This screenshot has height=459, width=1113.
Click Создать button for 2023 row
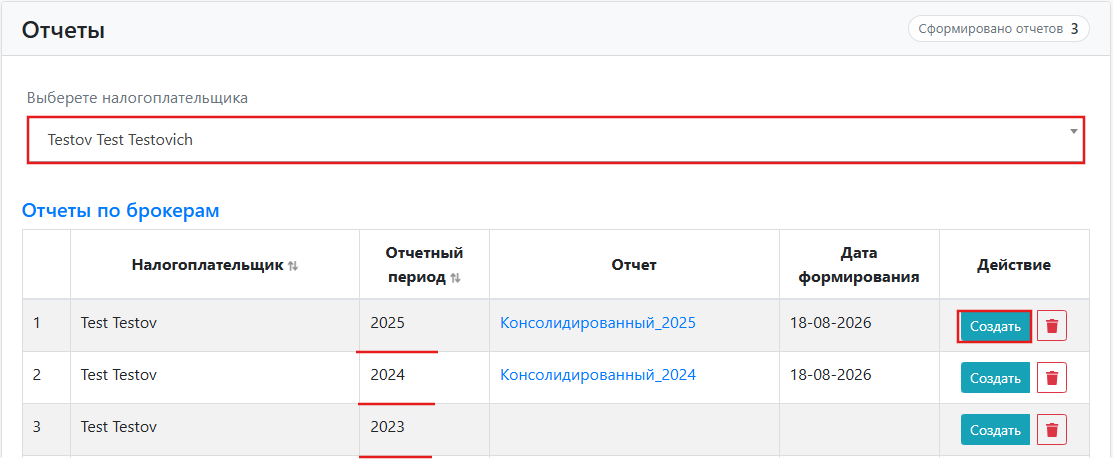click(x=995, y=430)
